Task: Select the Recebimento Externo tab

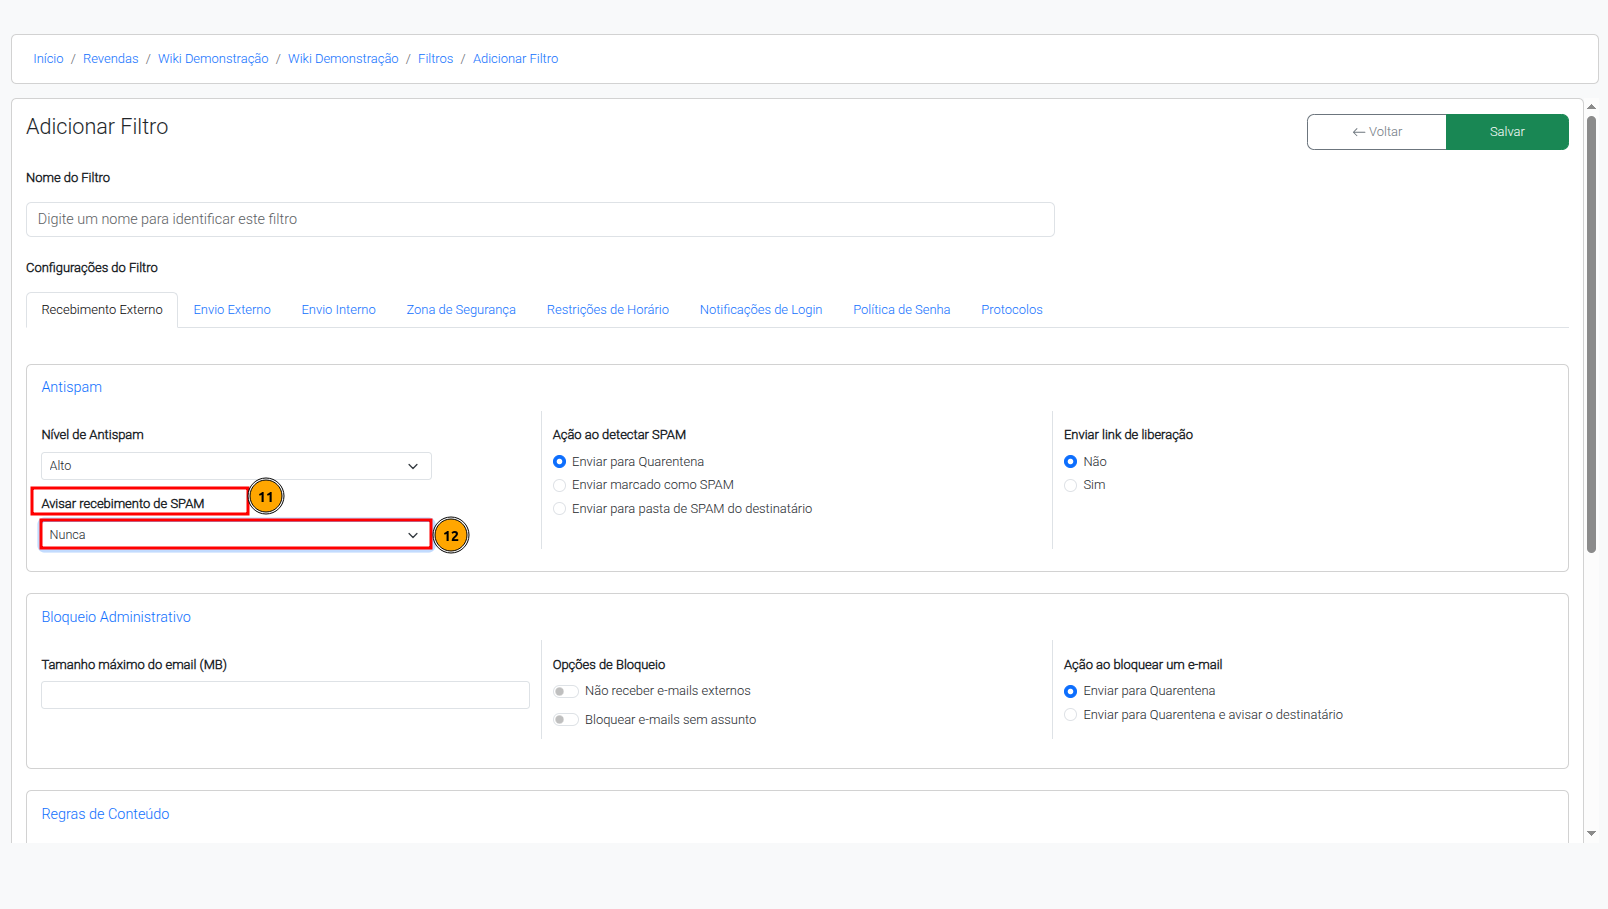Action: 102,310
